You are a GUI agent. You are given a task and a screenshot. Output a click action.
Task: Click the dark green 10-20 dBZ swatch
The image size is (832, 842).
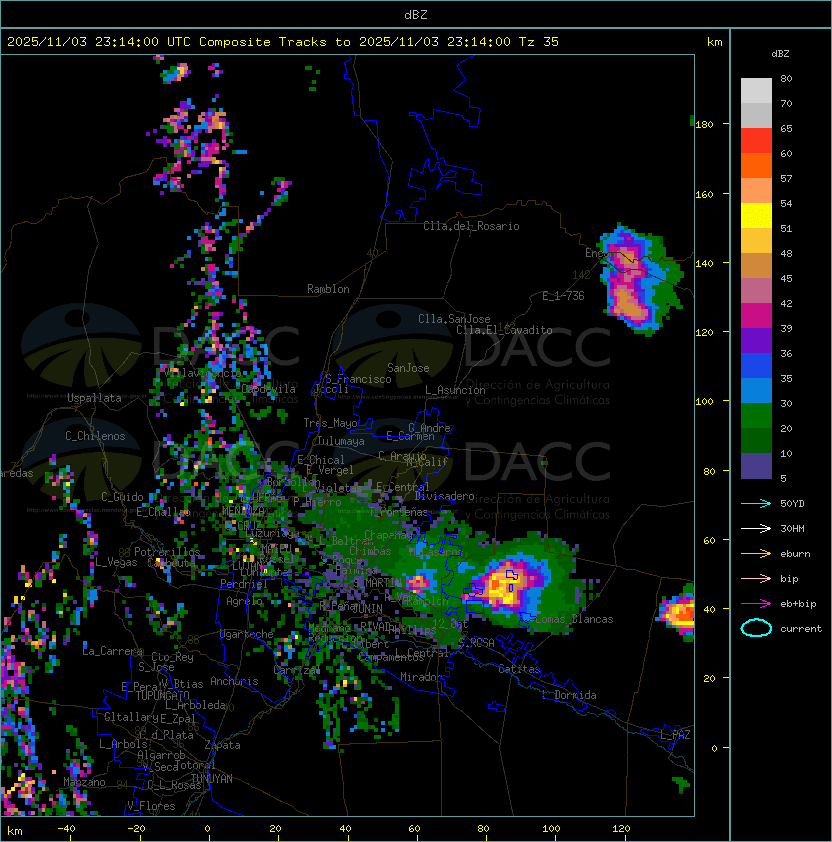[756, 440]
